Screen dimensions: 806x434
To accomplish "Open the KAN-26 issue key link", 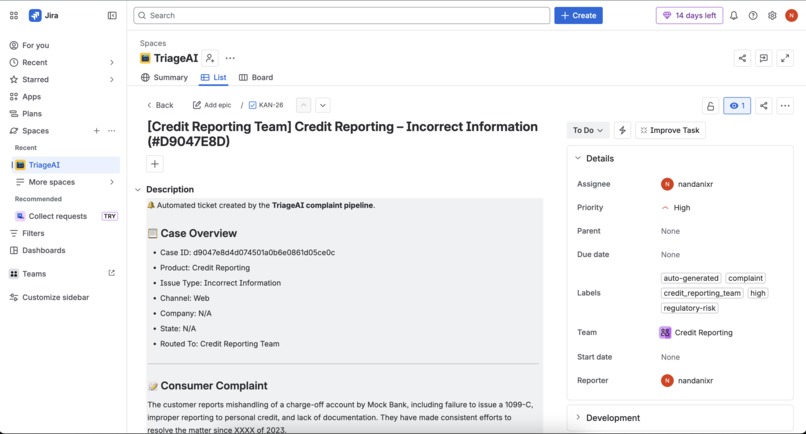I will pyautogui.click(x=271, y=105).
